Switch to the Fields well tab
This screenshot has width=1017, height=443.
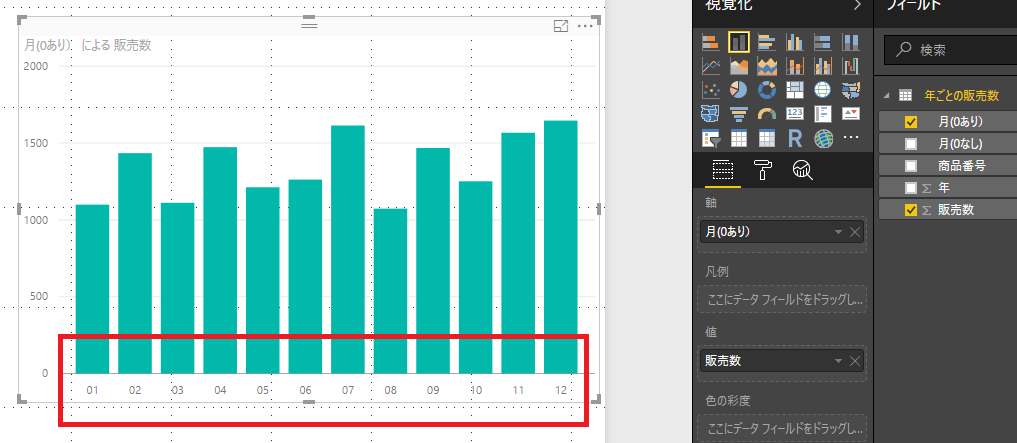click(723, 171)
